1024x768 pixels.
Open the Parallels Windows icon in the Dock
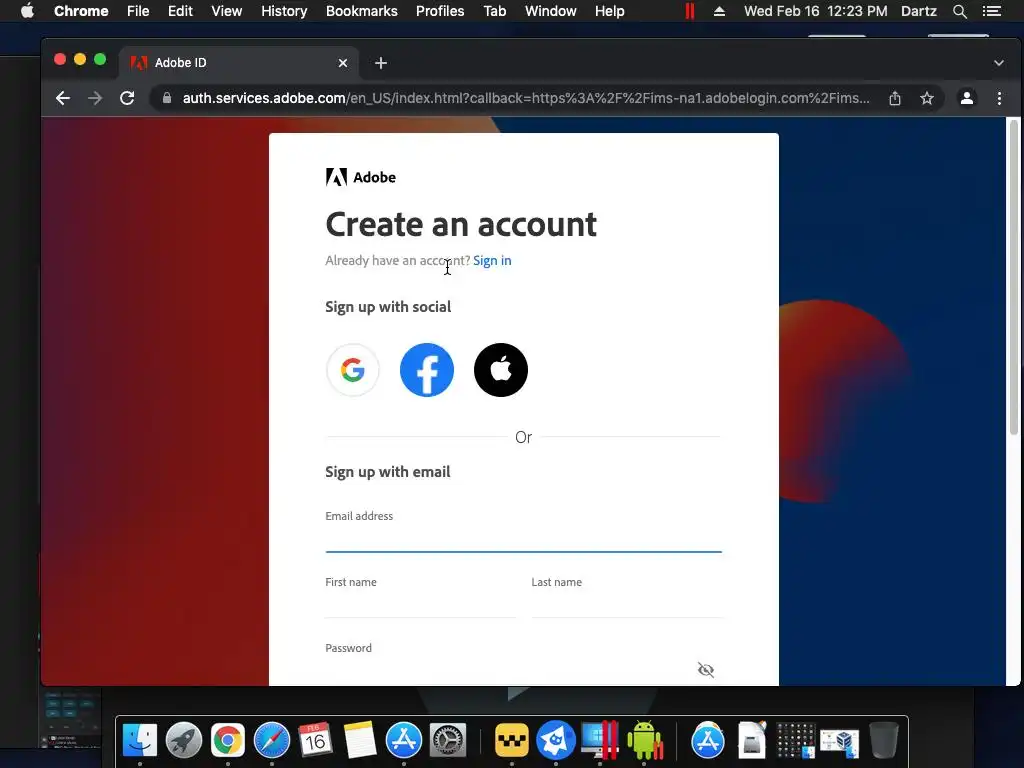click(x=600, y=740)
